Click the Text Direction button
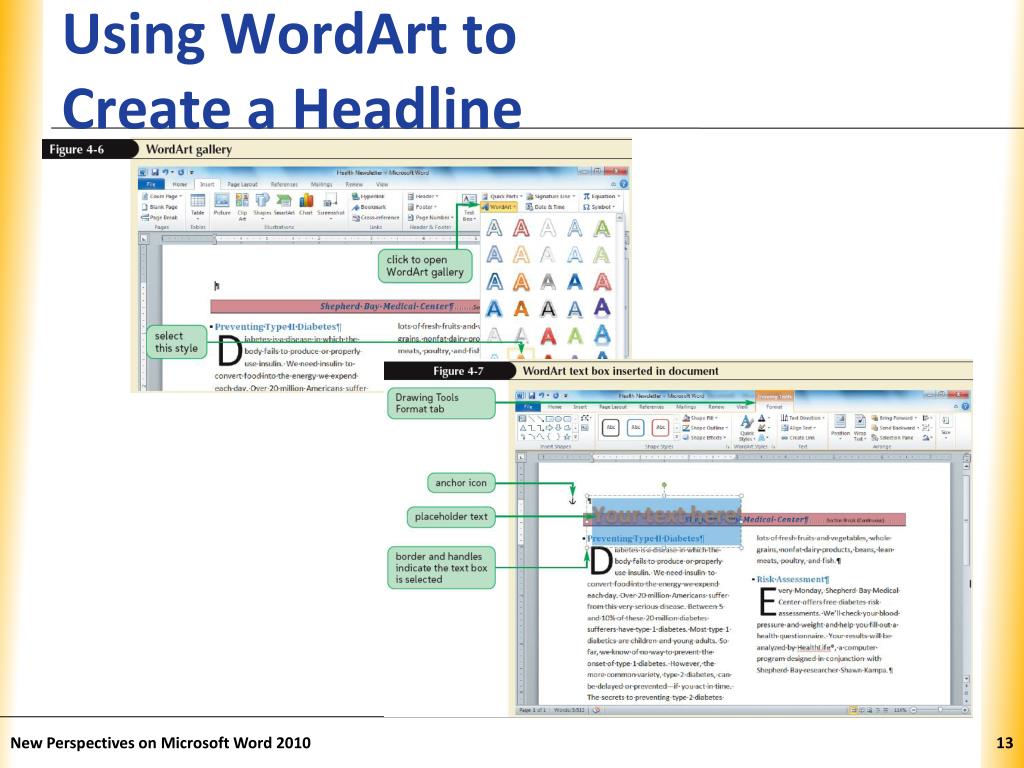 (802, 418)
